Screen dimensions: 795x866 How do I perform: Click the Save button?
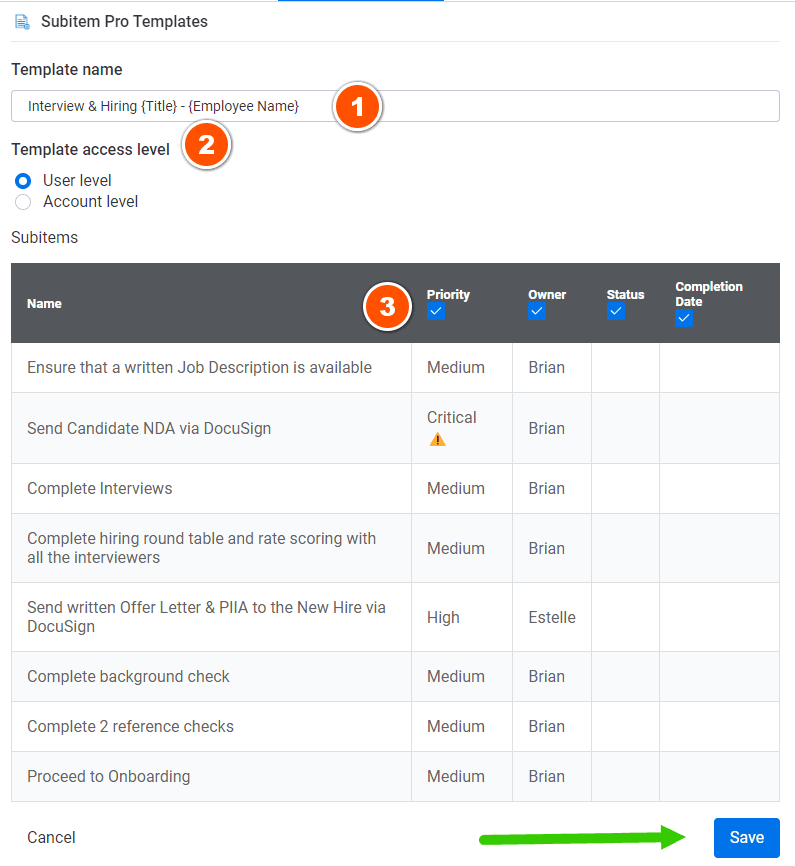(x=746, y=837)
